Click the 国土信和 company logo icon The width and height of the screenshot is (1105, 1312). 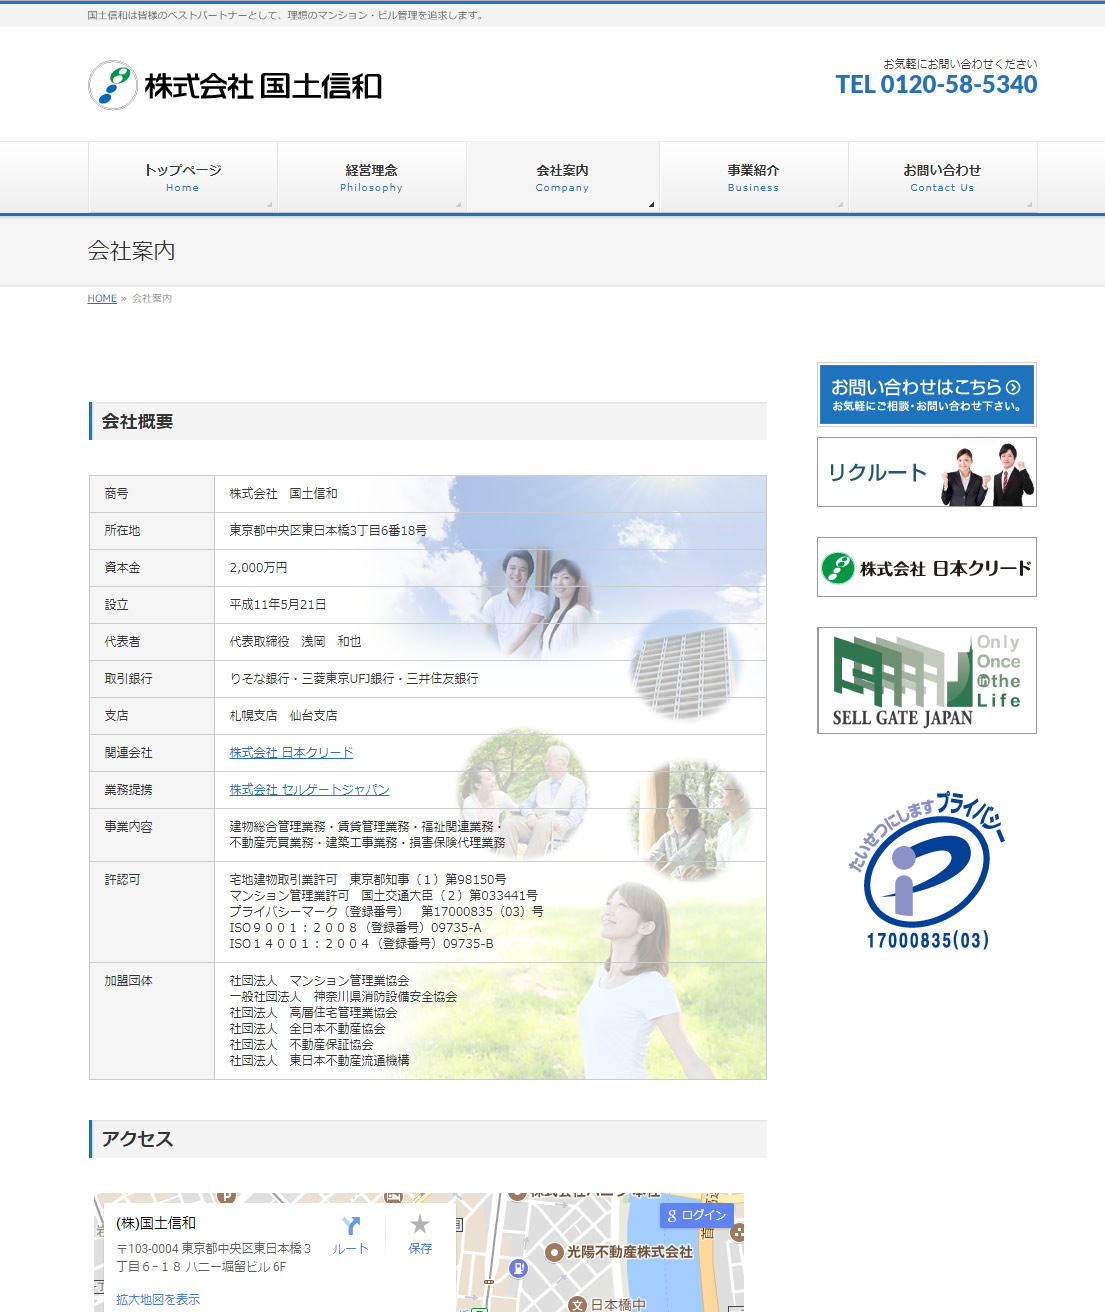(113, 85)
